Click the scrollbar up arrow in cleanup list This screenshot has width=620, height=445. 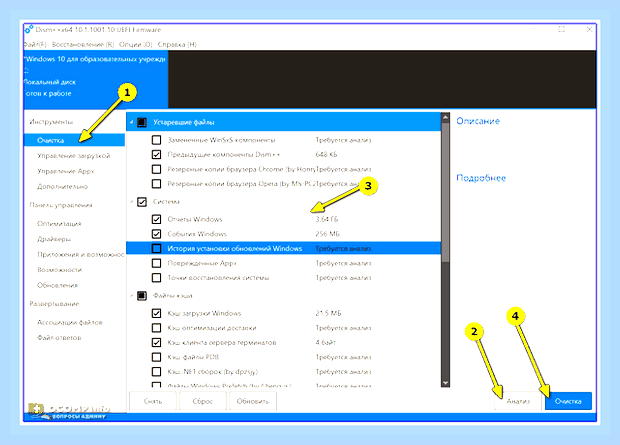click(x=445, y=117)
